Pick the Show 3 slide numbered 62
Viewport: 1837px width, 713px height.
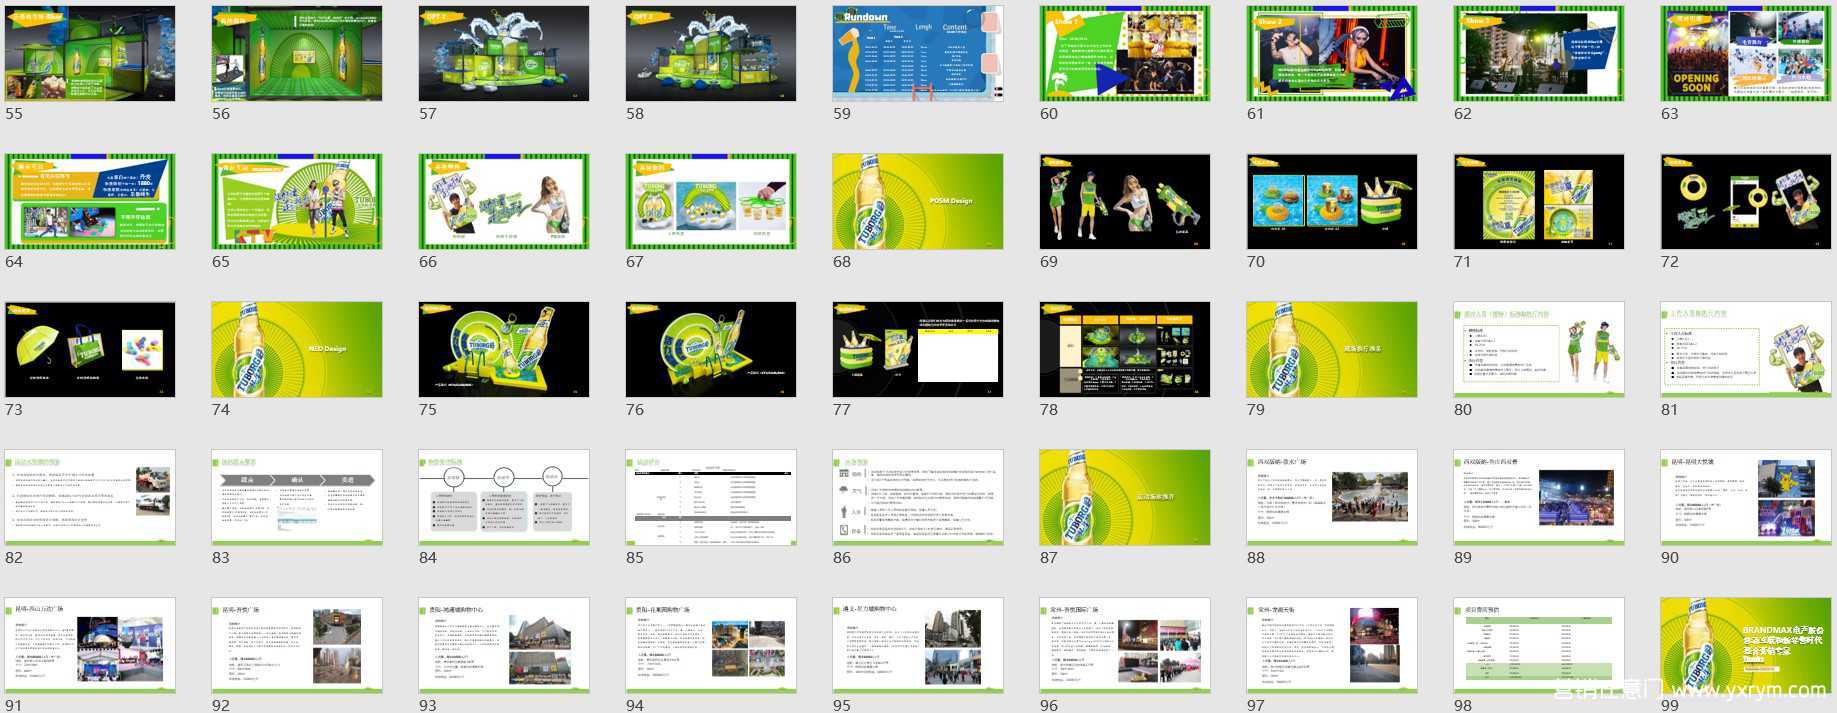click(1539, 53)
